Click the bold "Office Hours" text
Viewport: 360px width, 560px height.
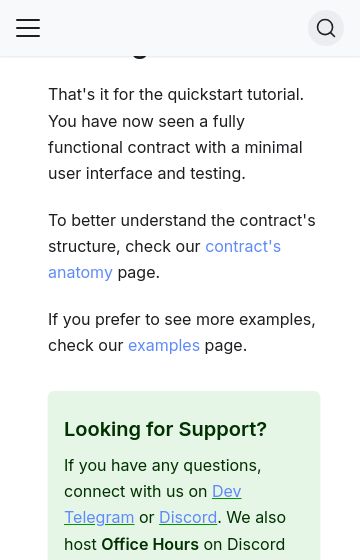click(150, 545)
